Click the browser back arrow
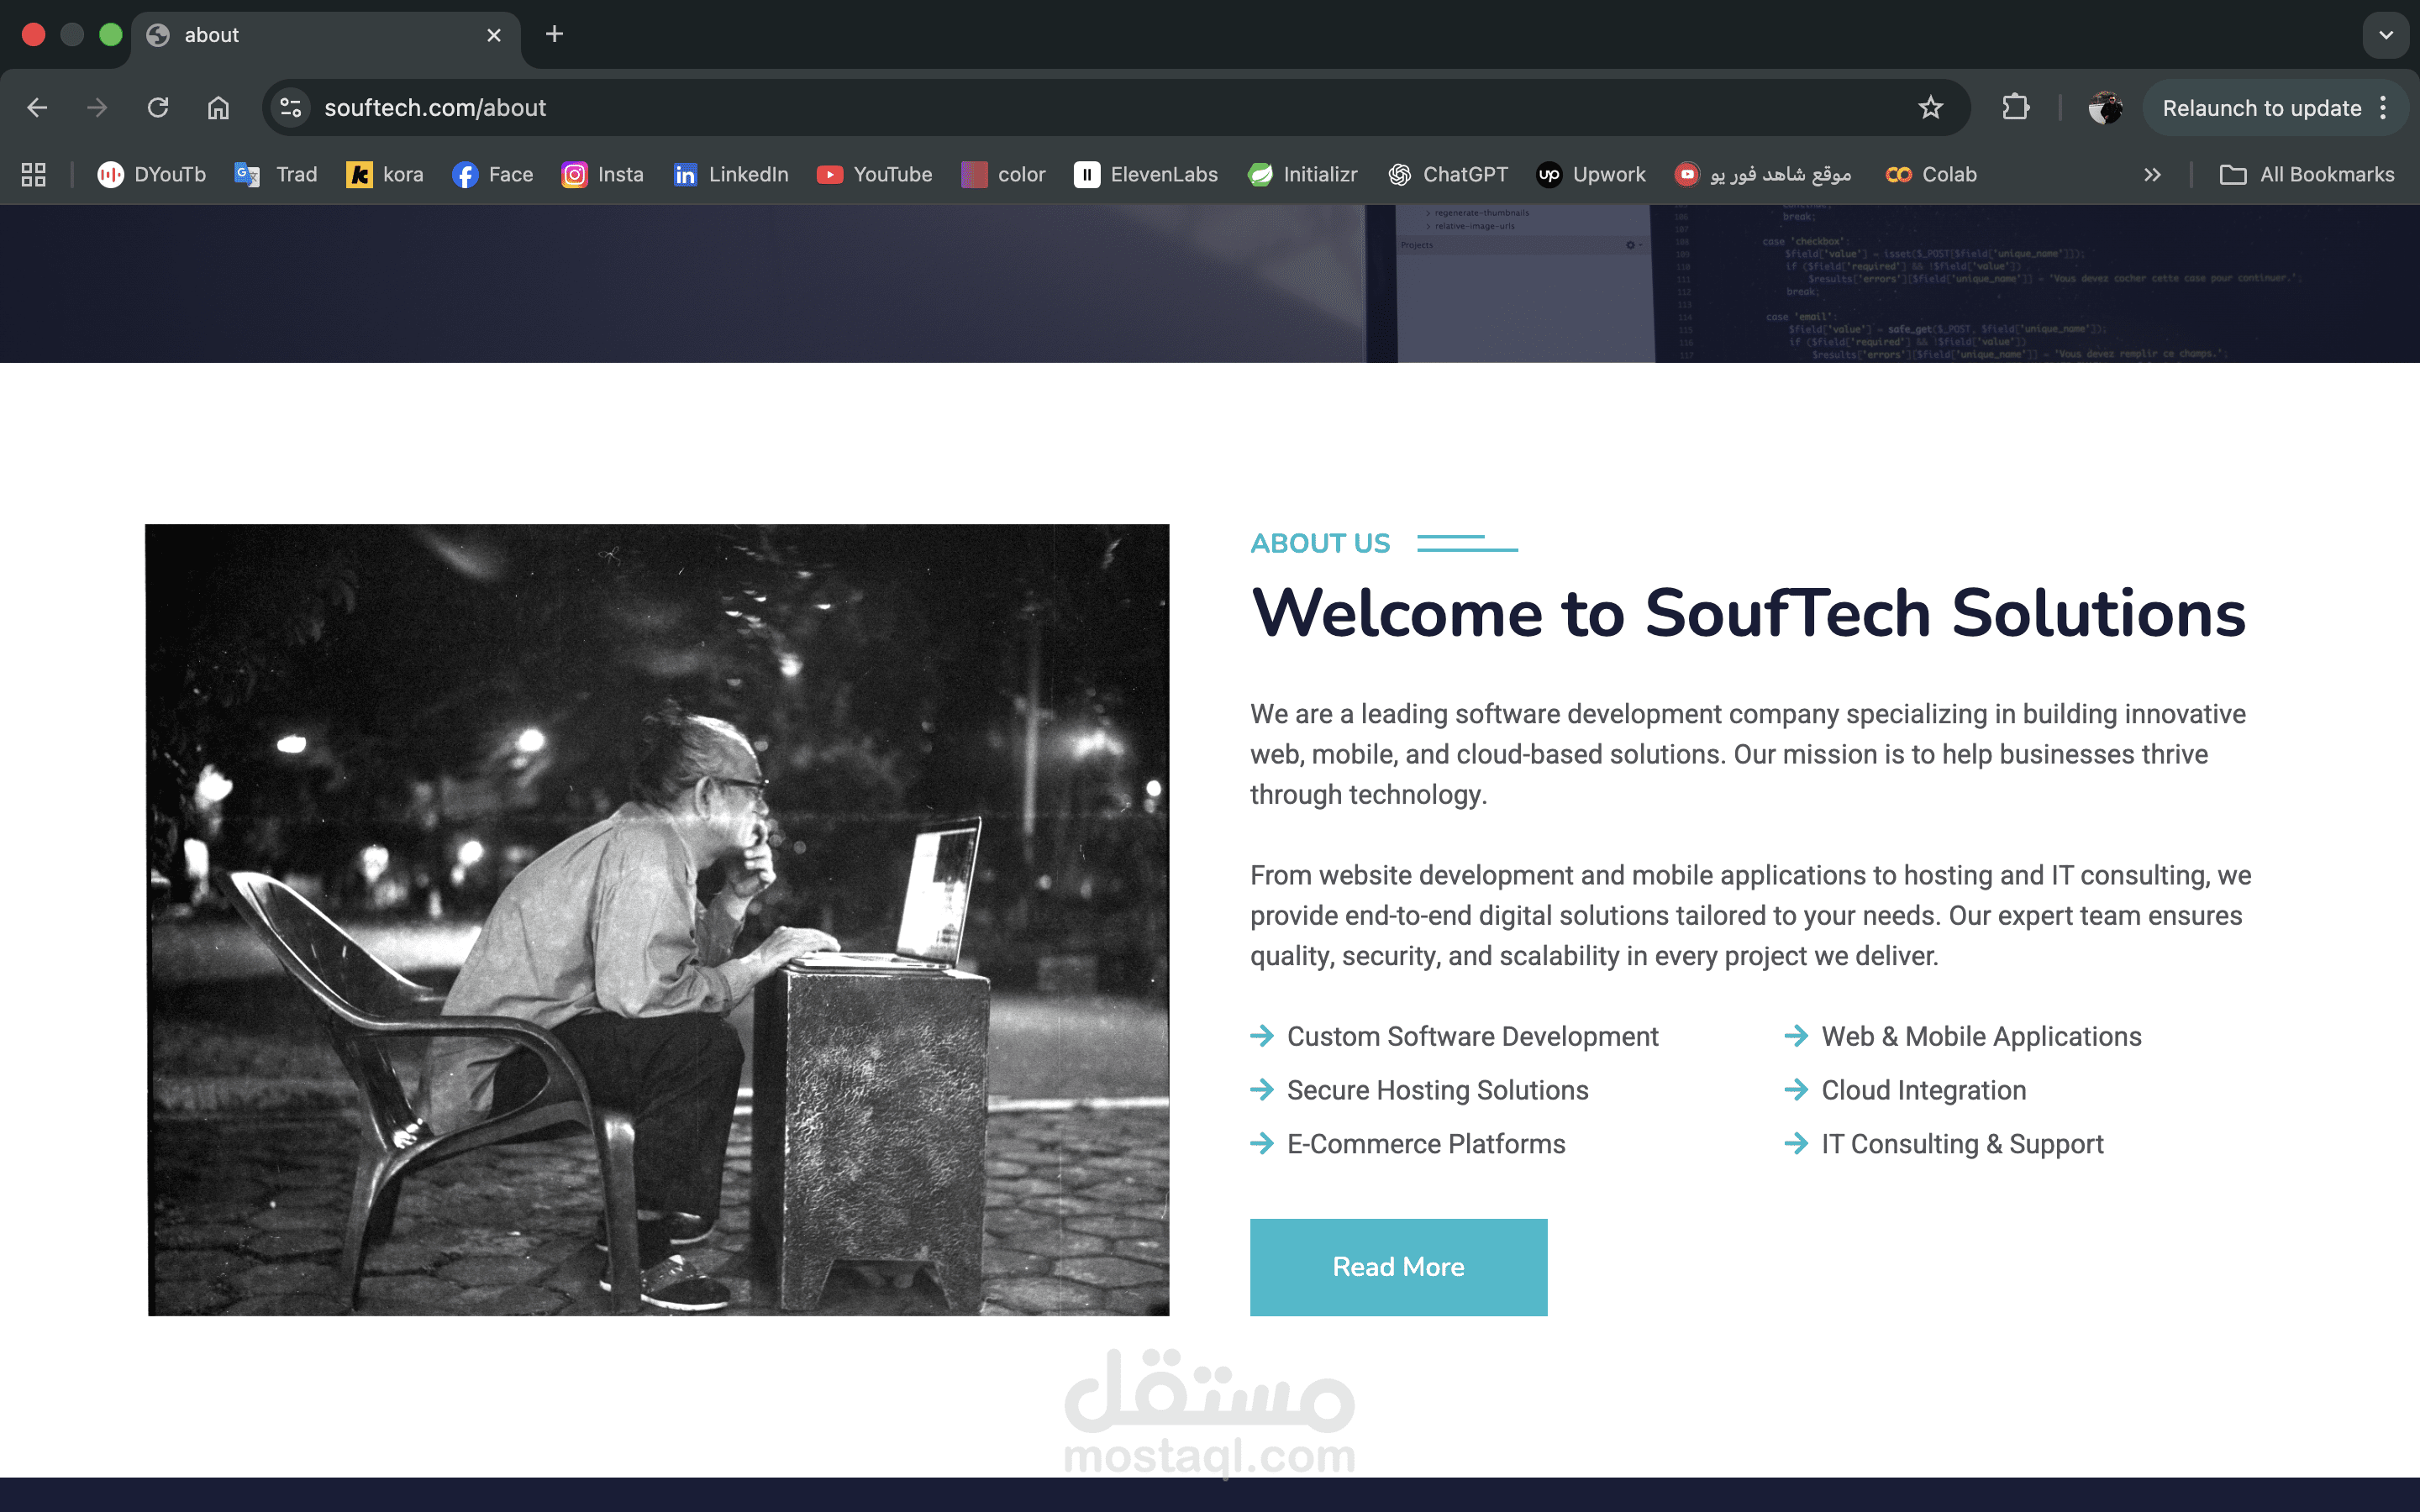Image resolution: width=2420 pixels, height=1512 pixels. click(37, 108)
